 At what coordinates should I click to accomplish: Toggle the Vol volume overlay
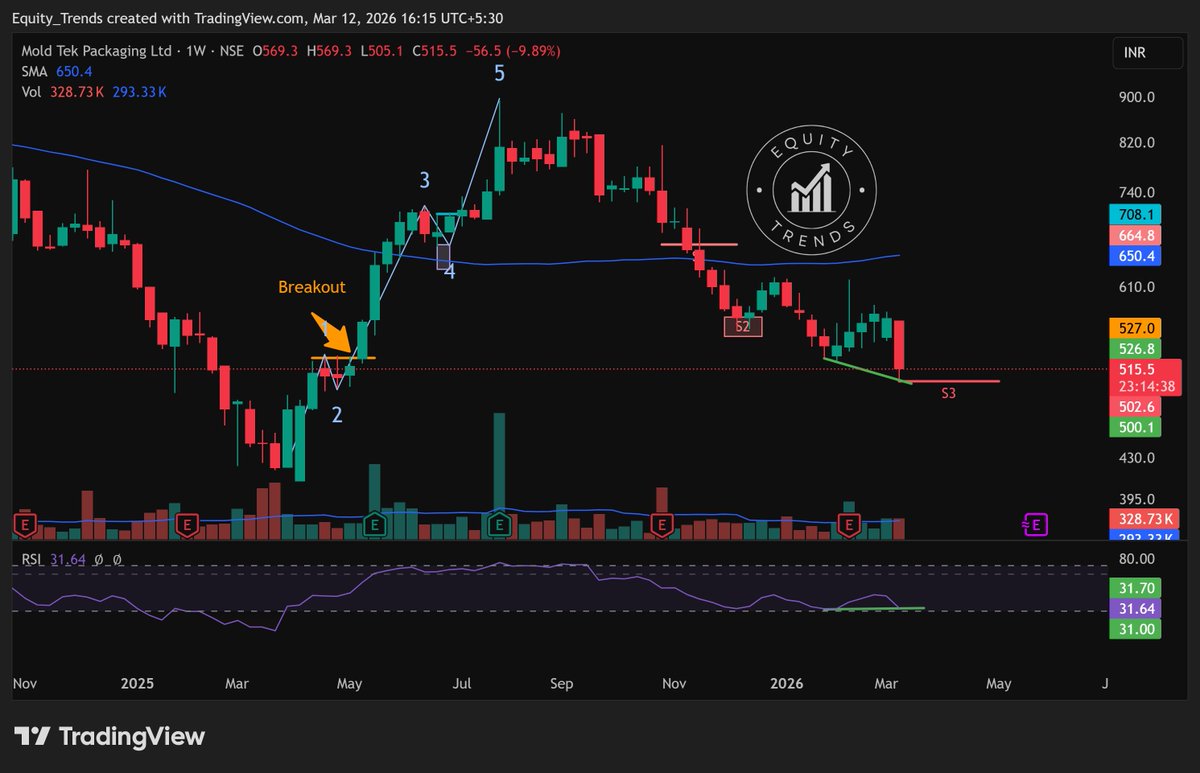click(x=33, y=91)
